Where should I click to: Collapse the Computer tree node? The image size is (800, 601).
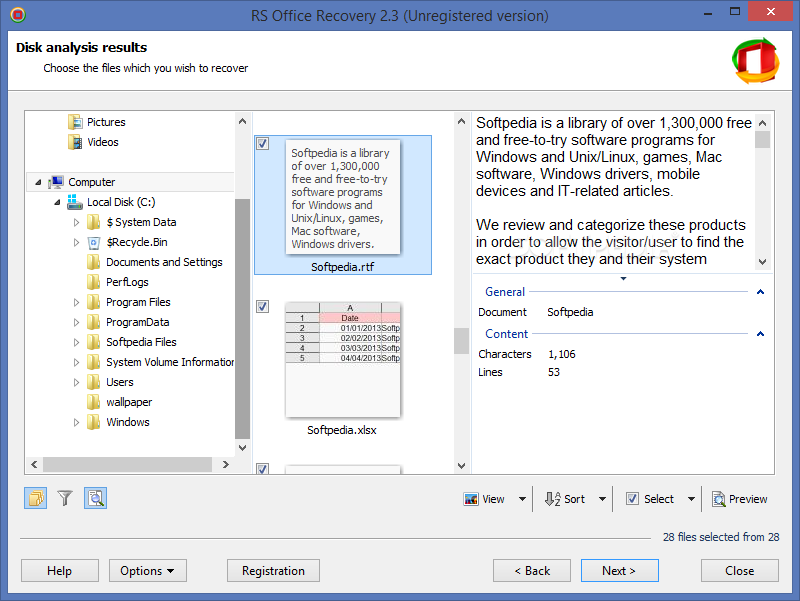[38, 182]
